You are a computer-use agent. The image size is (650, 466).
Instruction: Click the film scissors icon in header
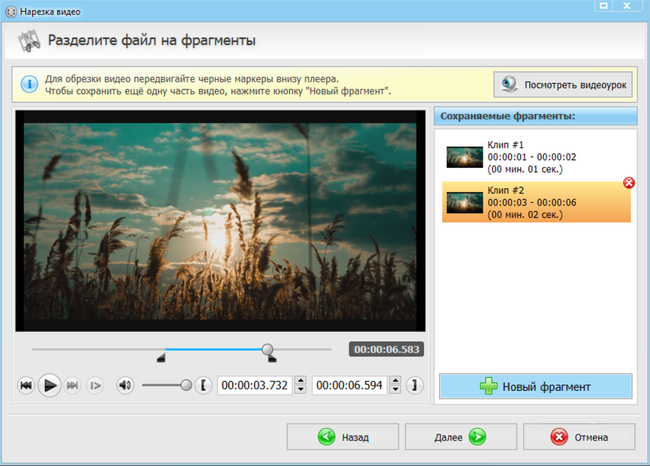coord(29,41)
